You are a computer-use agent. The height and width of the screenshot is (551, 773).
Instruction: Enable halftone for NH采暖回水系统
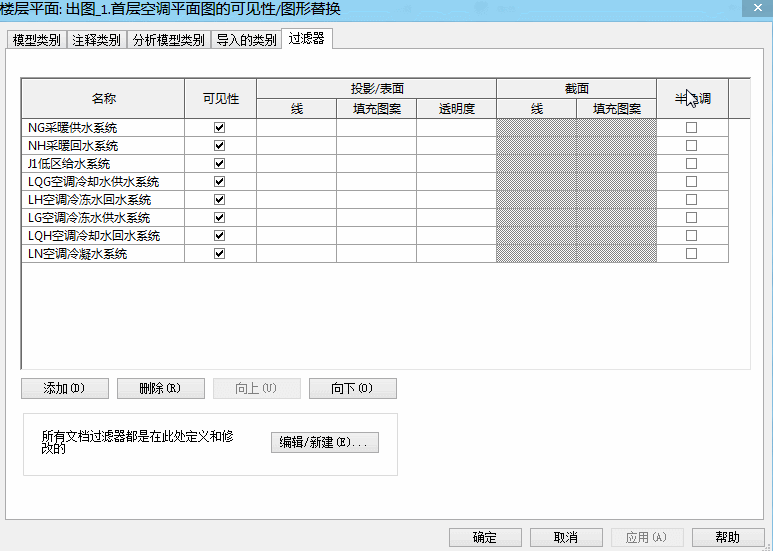point(692,145)
